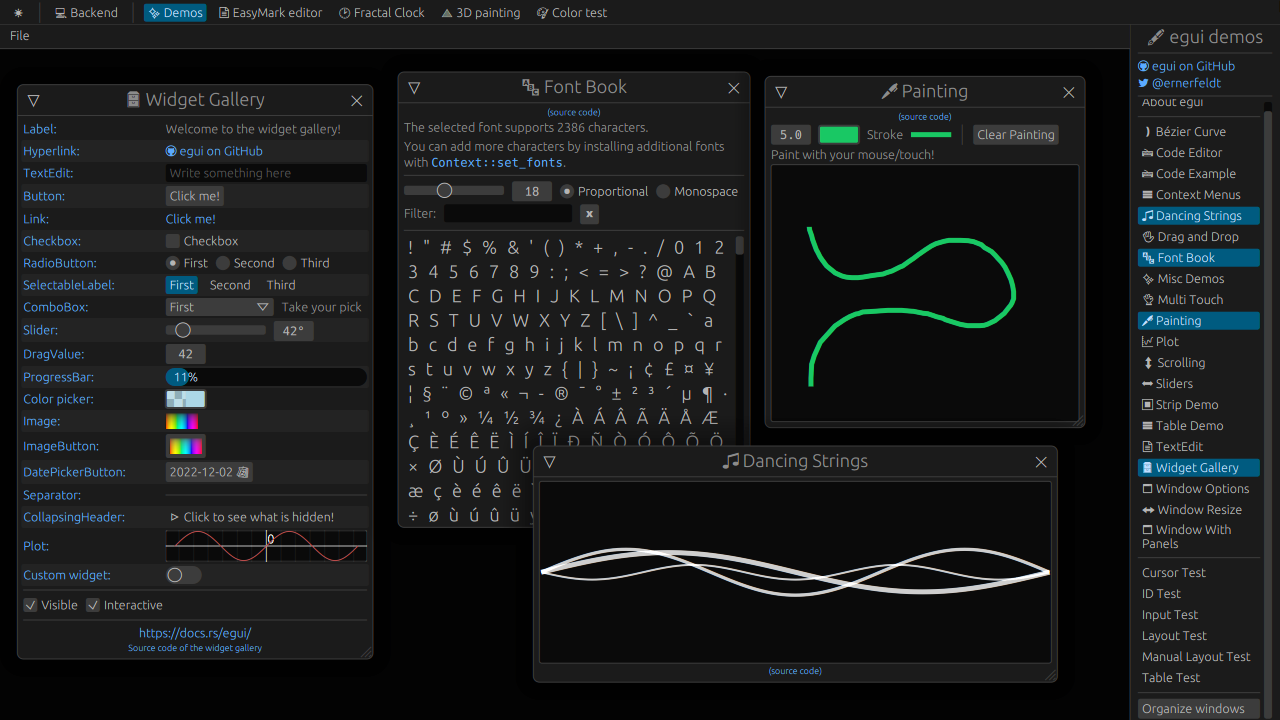Uncheck the Interactive checkbox
The width and height of the screenshot is (1280, 720).
[x=93, y=605]
